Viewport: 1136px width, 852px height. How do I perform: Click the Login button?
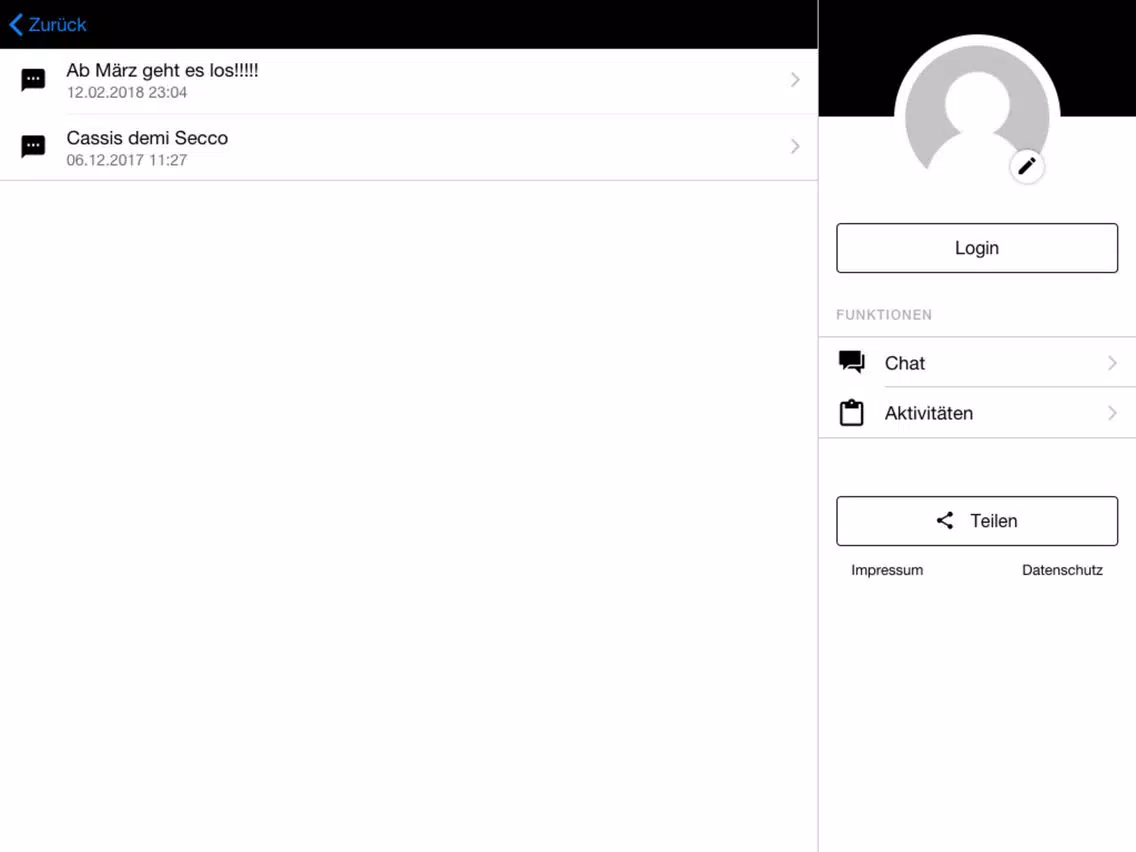977,248
